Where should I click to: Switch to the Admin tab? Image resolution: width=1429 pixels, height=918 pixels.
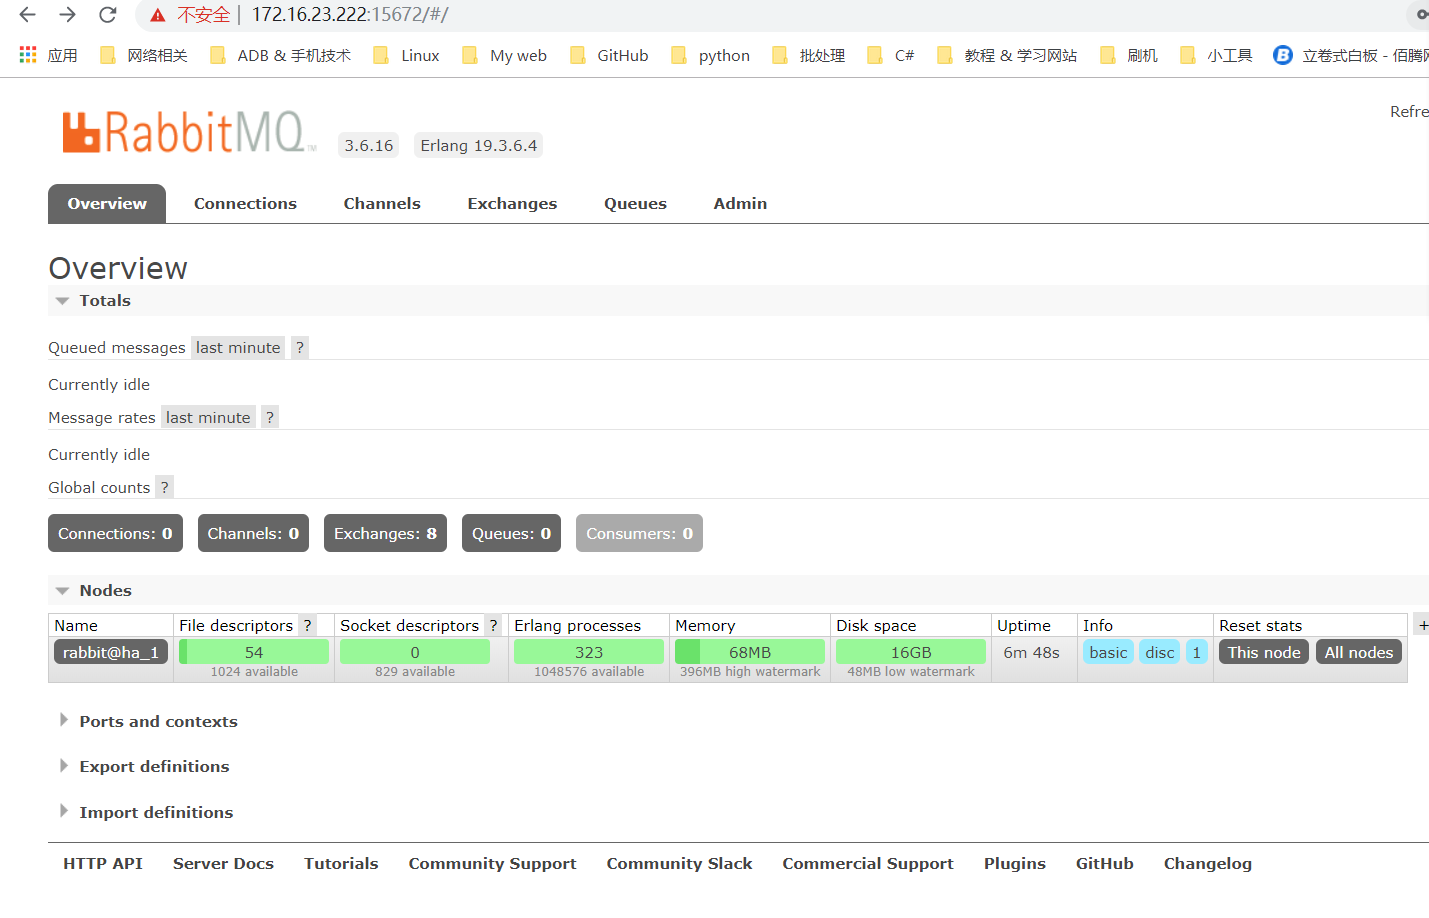point(740,203)
